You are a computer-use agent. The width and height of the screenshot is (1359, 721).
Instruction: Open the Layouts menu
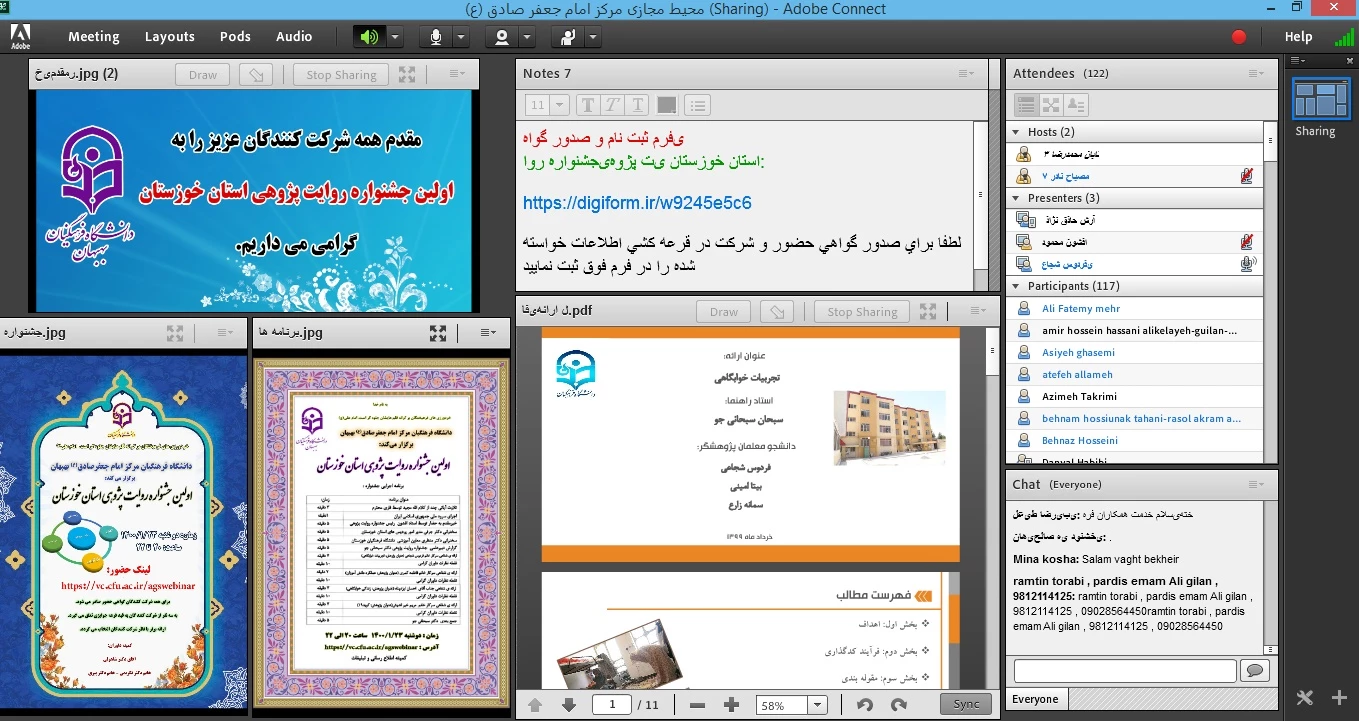[x=169, y=37]
